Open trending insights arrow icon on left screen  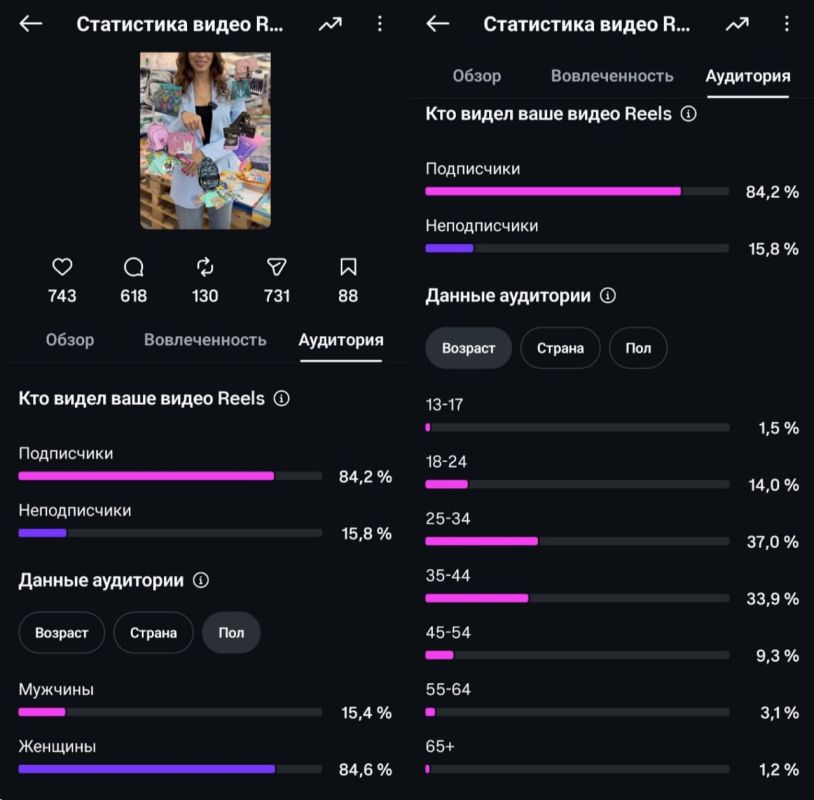(x=330, y=24)
